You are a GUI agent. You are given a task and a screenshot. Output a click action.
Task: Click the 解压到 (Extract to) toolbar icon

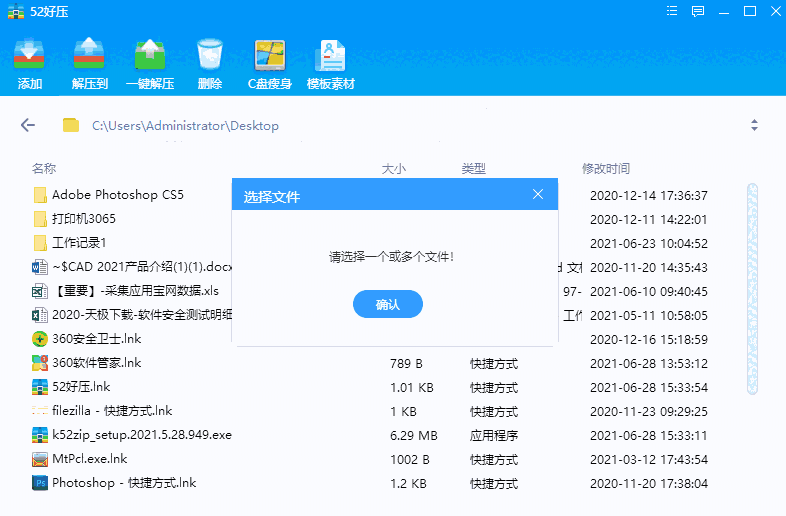[x=89, y=54]
